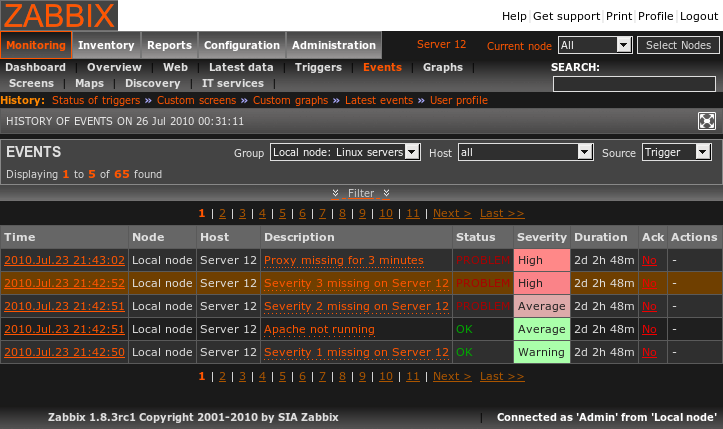Open the Source Trigger dropdown

click(676, 152)
